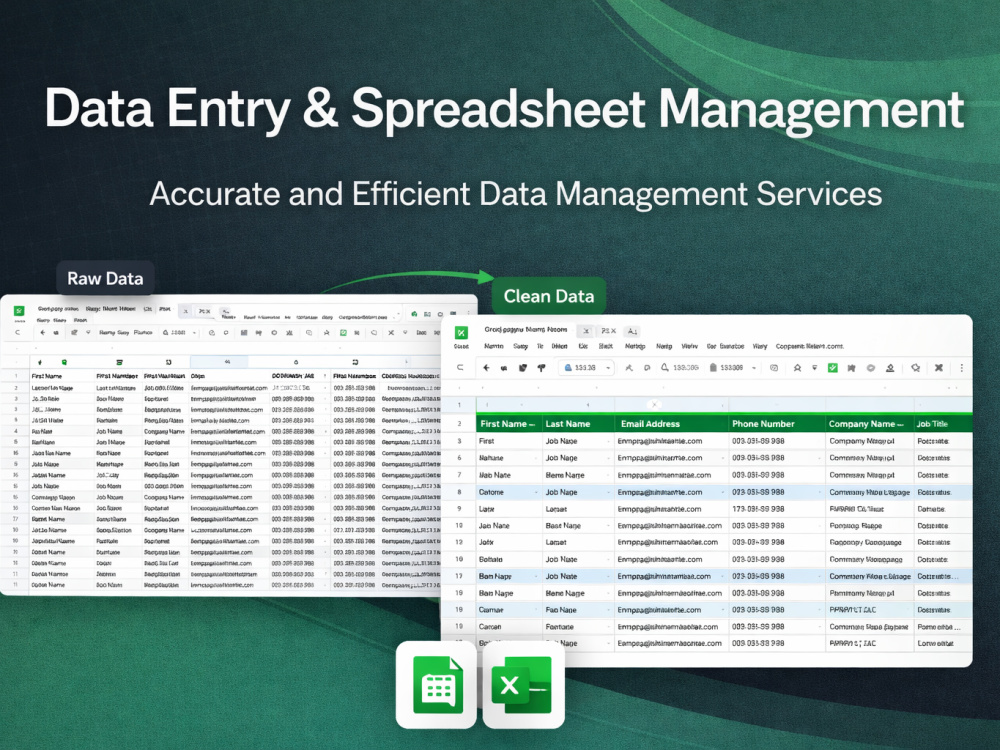This screenshot has width=1000, height=750.
Task: Click the bell icon beside 133.00G
Action: (665, 367)
